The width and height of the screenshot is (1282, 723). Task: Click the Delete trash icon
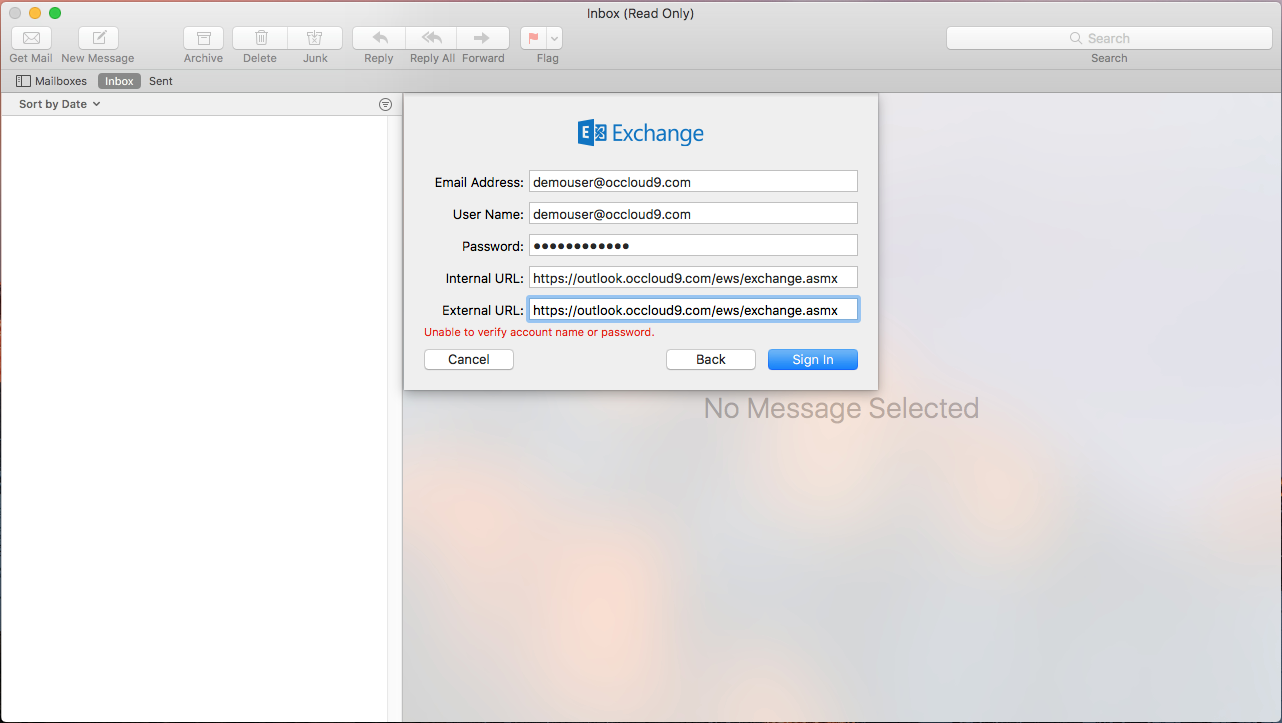pos(260,38)
